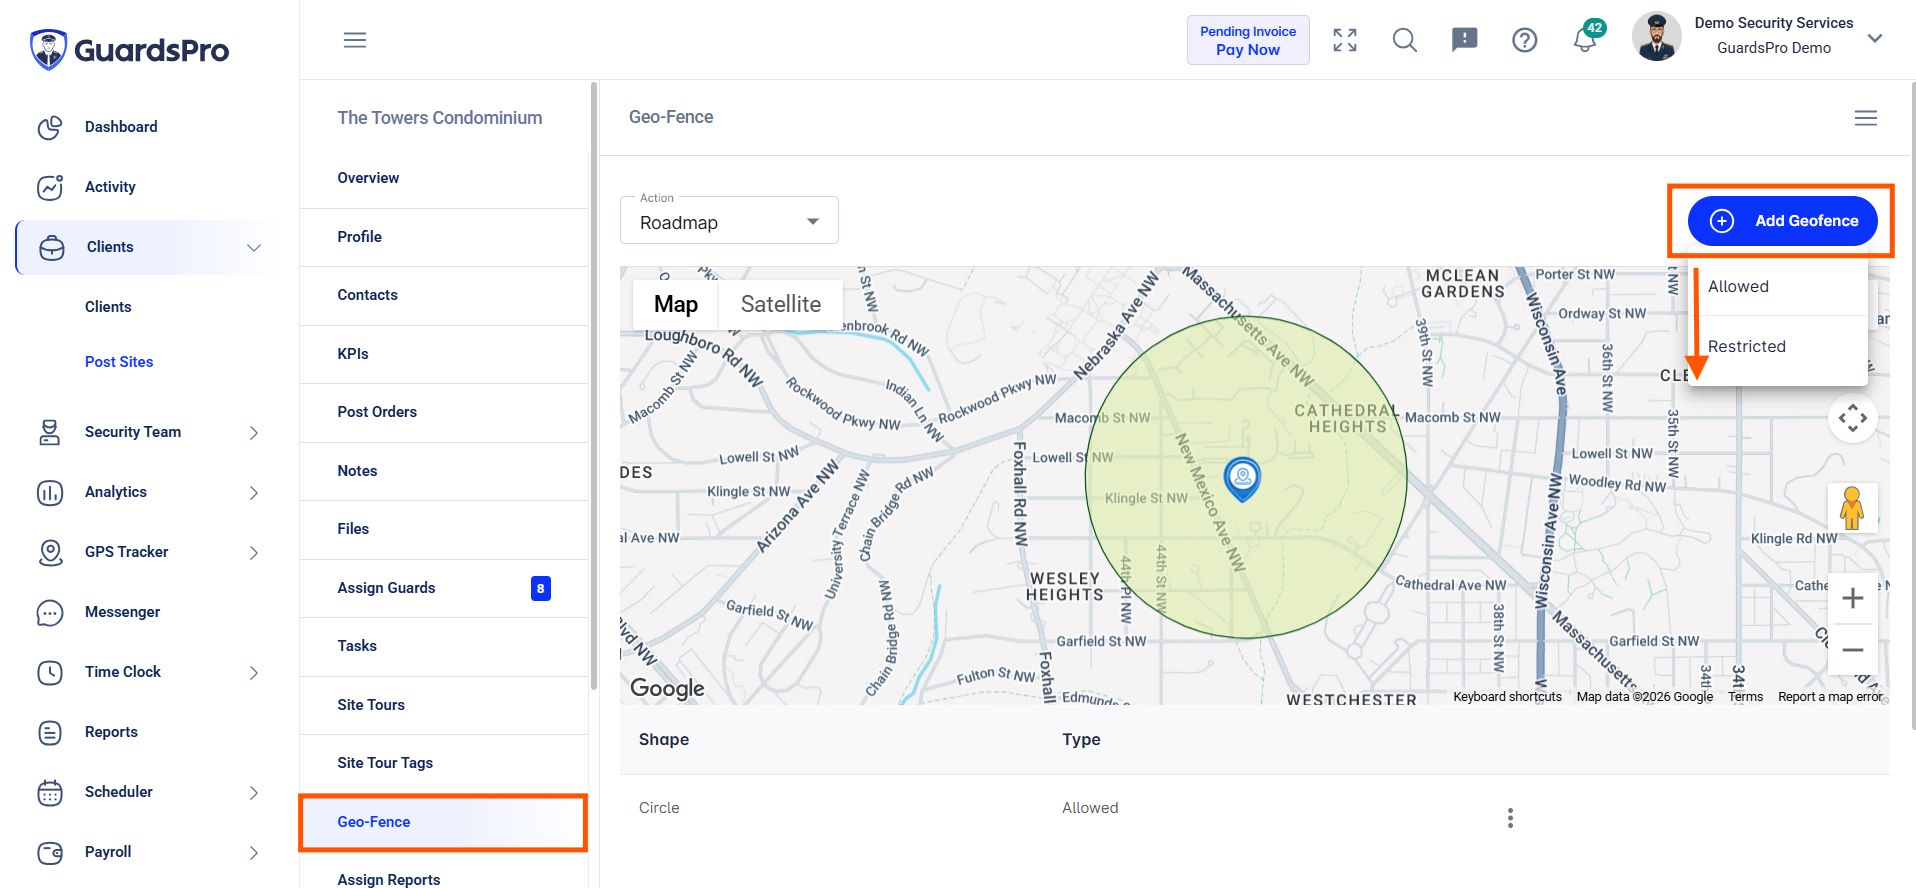This screenshot has width=1916, height=888.
Task: Click the user profile avatar
Action: pyautogui.click(x=1657, y=37)
